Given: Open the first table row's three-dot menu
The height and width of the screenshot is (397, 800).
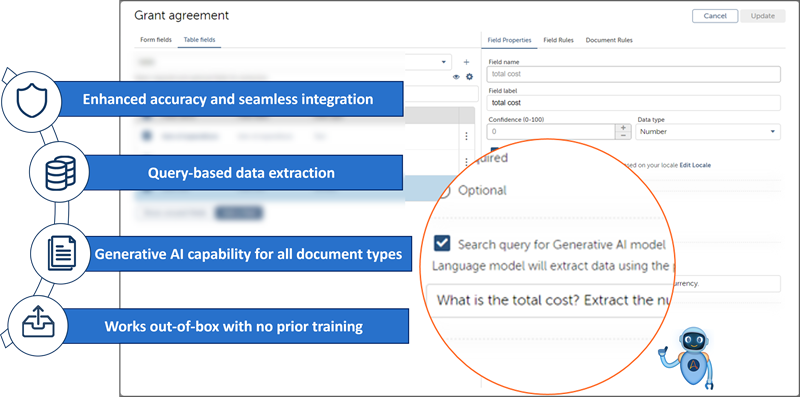Looking at the screenshot, I should point(466,137).
